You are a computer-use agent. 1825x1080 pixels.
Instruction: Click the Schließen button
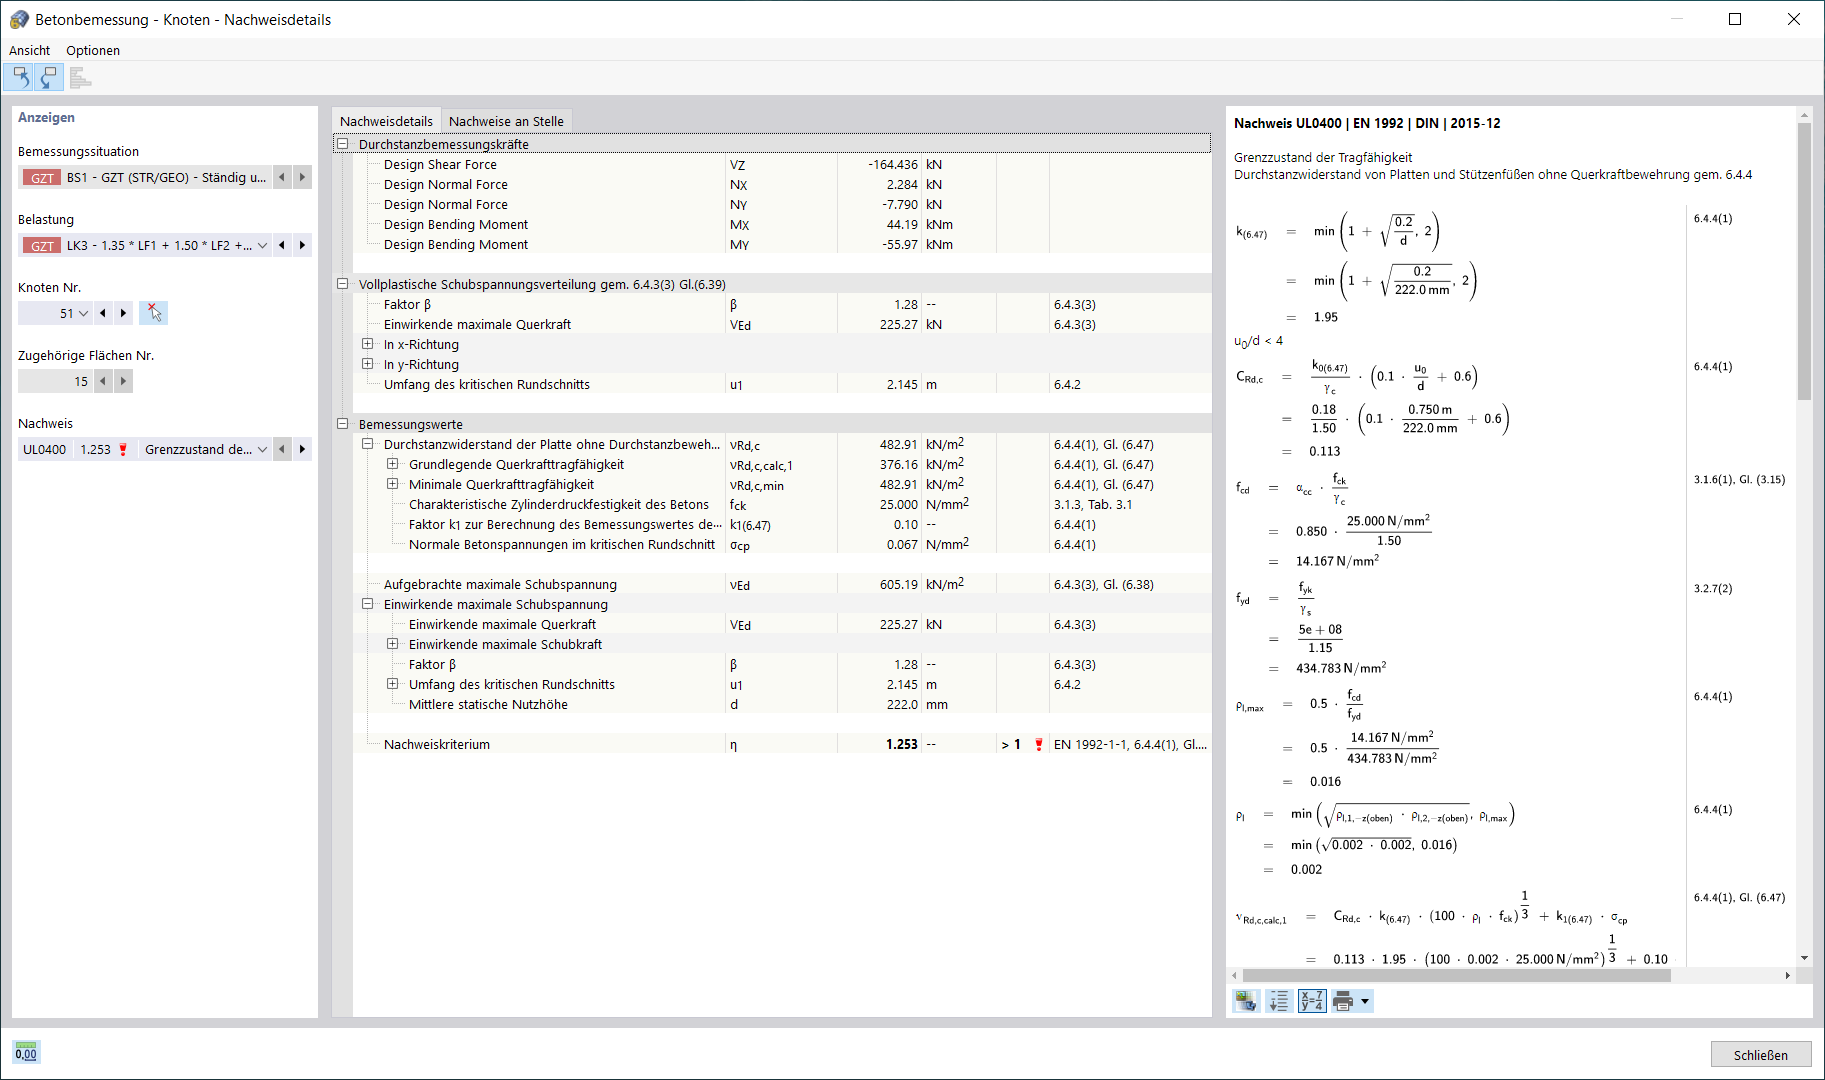(x=1761, y=1054)
